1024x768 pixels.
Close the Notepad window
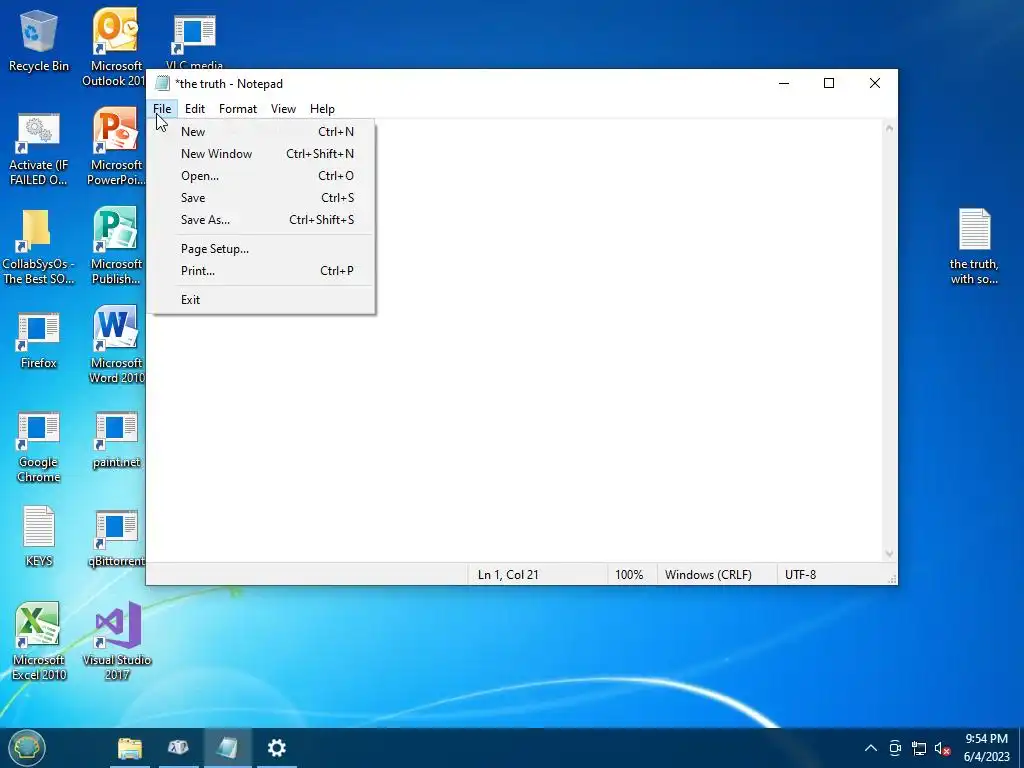875,84
